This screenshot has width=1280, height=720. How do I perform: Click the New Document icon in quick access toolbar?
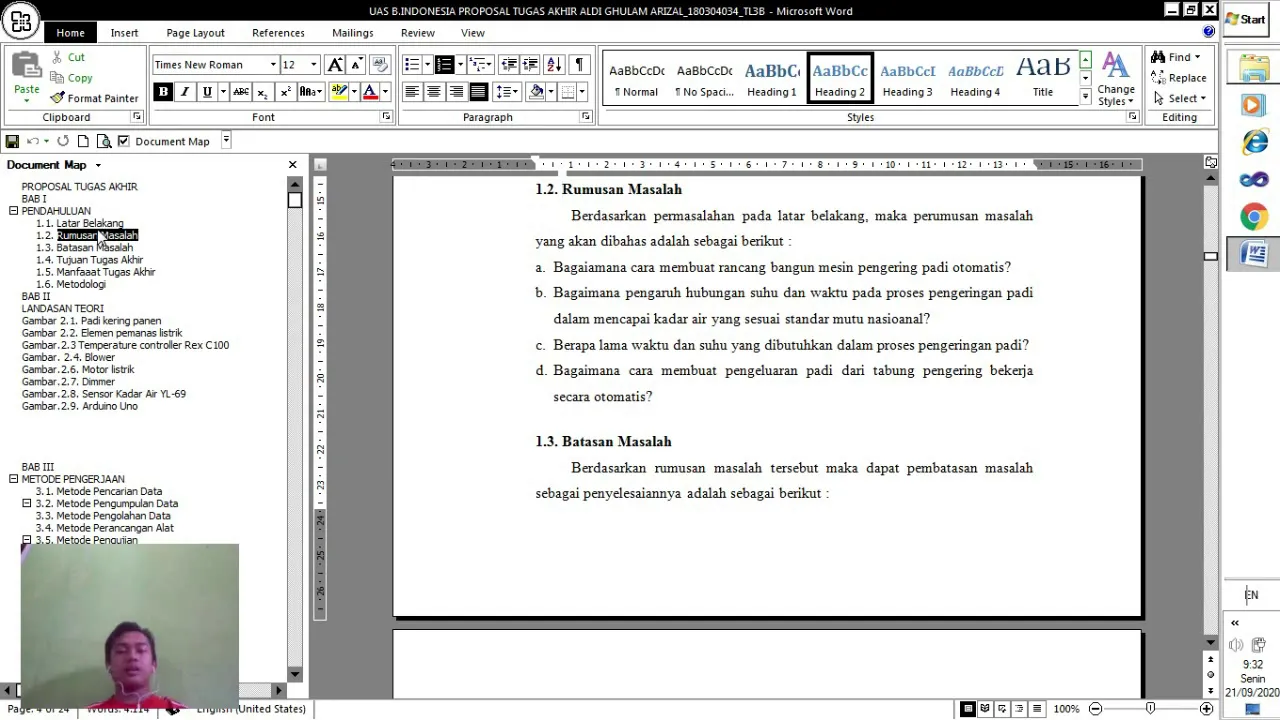pyautogui.click(x=83, y=141)
